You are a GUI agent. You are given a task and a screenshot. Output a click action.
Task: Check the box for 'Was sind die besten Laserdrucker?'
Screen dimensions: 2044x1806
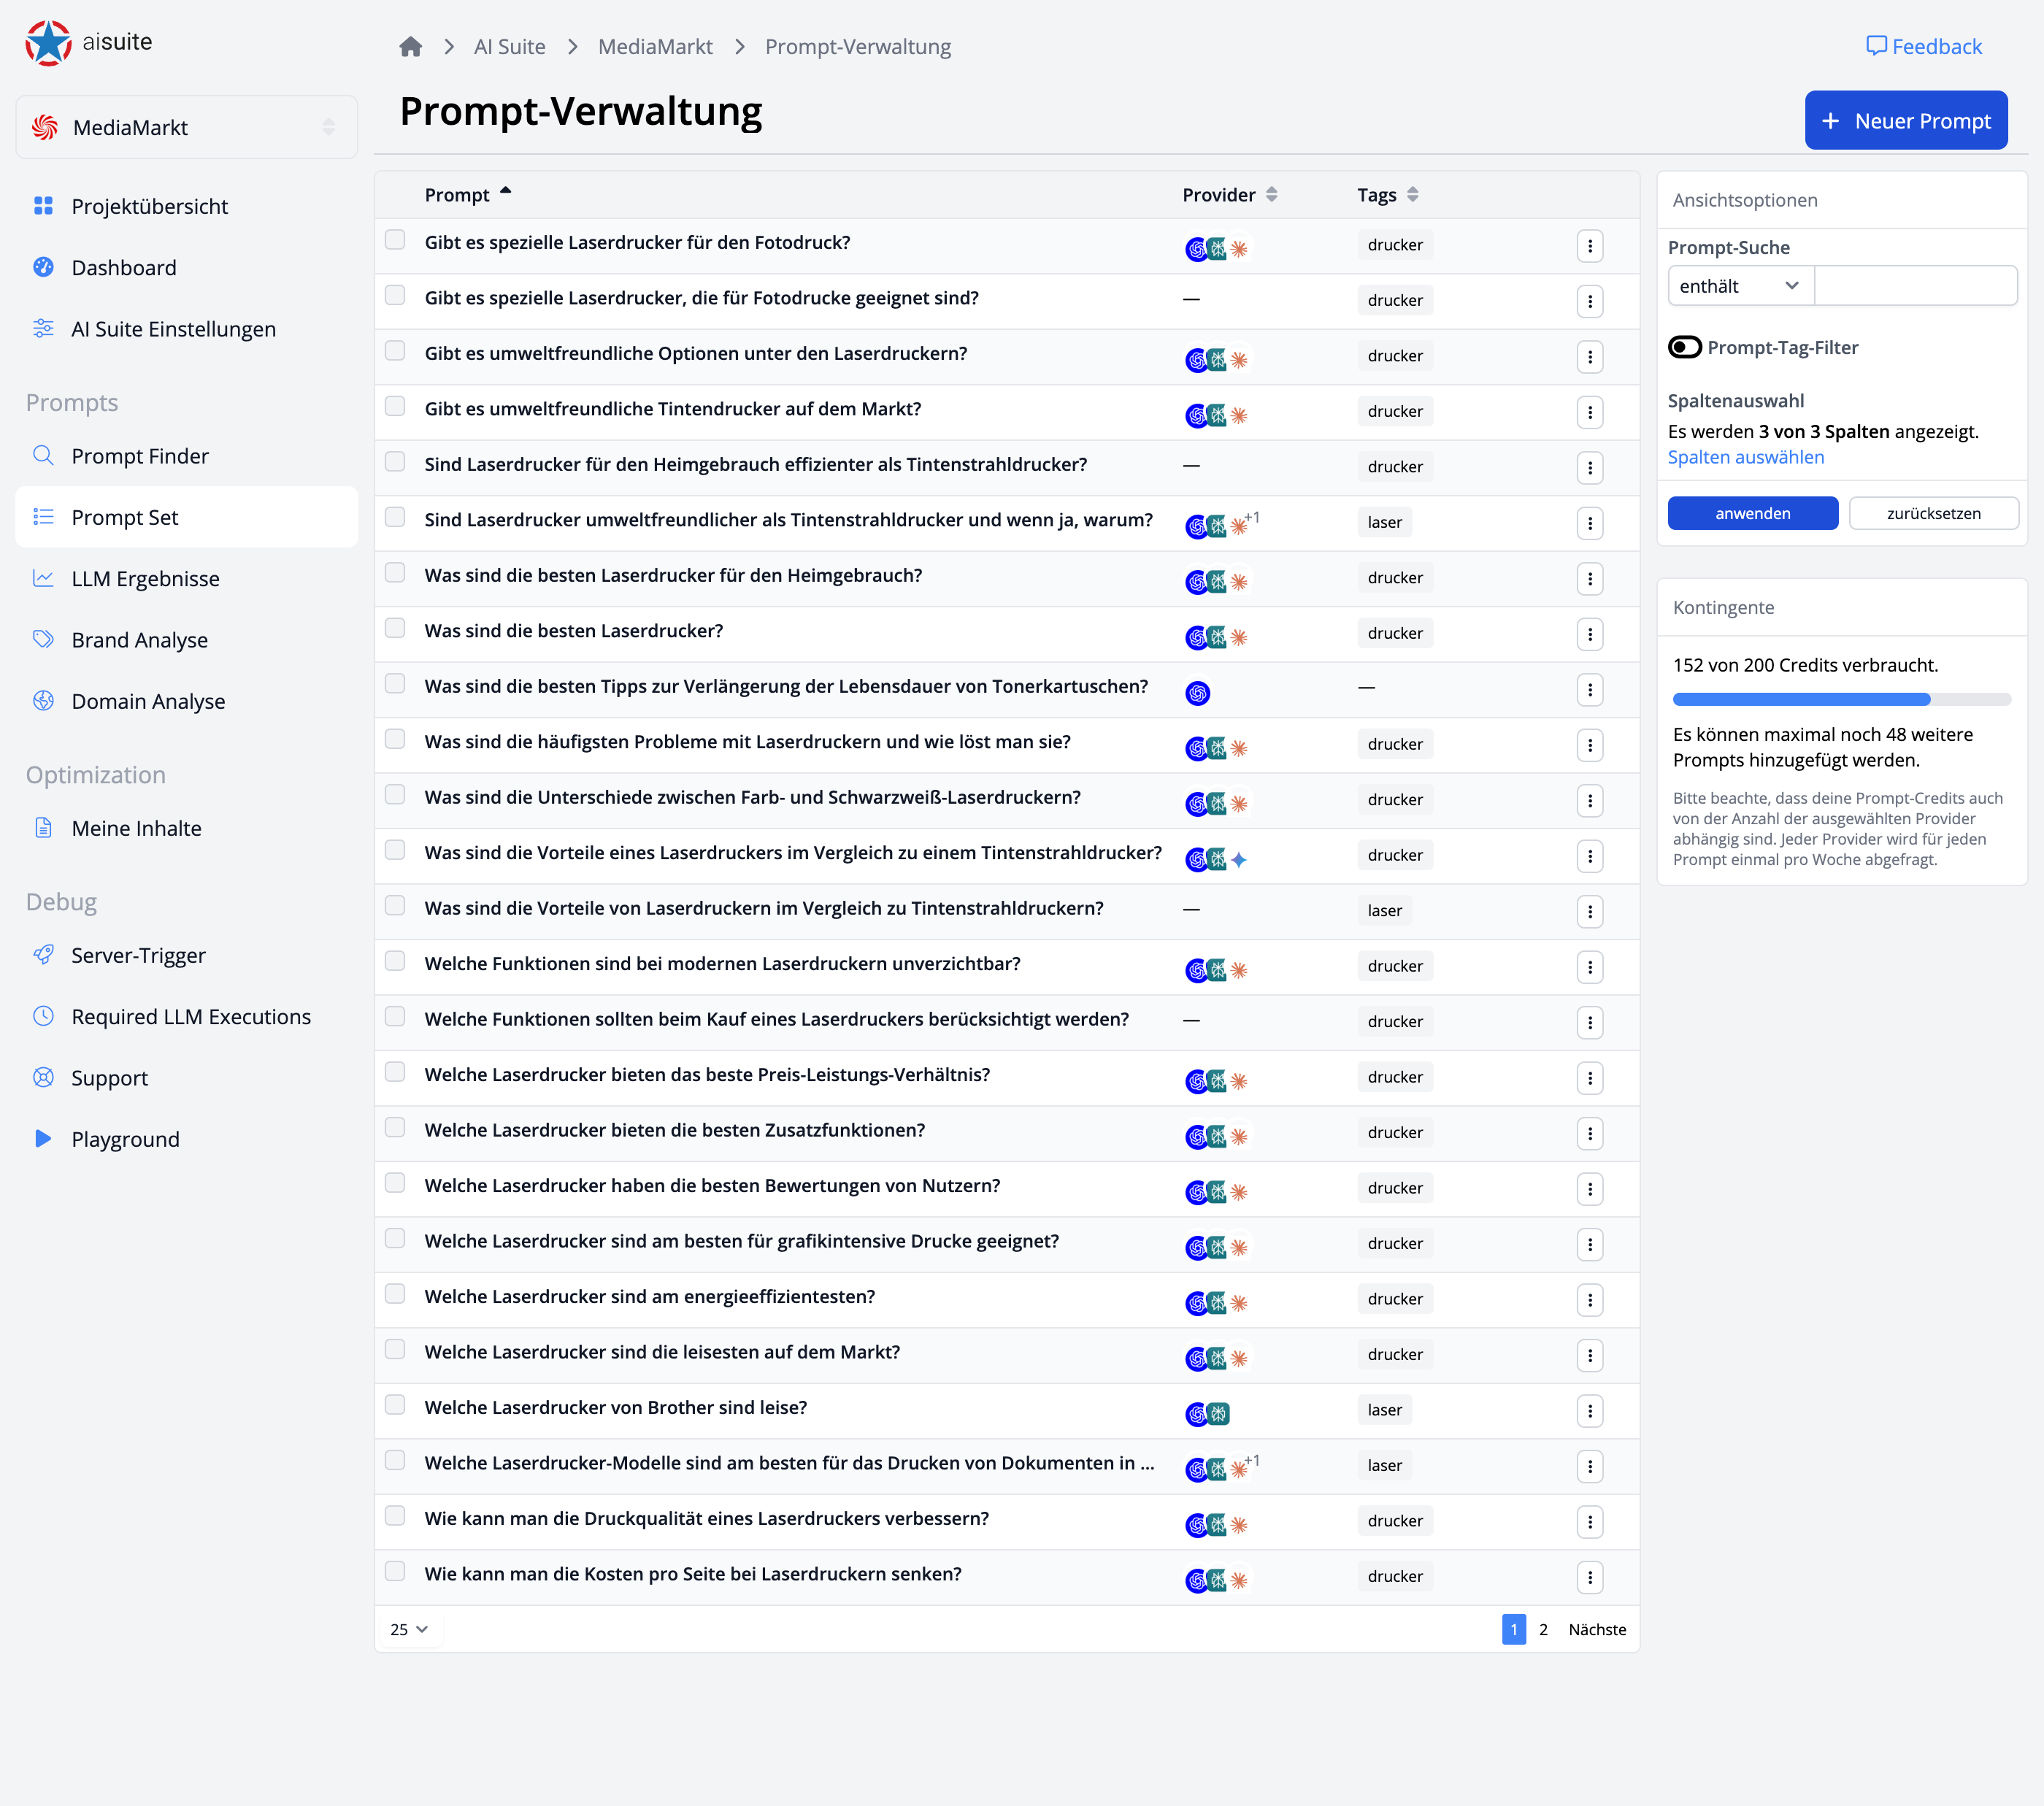coord(395,629)
